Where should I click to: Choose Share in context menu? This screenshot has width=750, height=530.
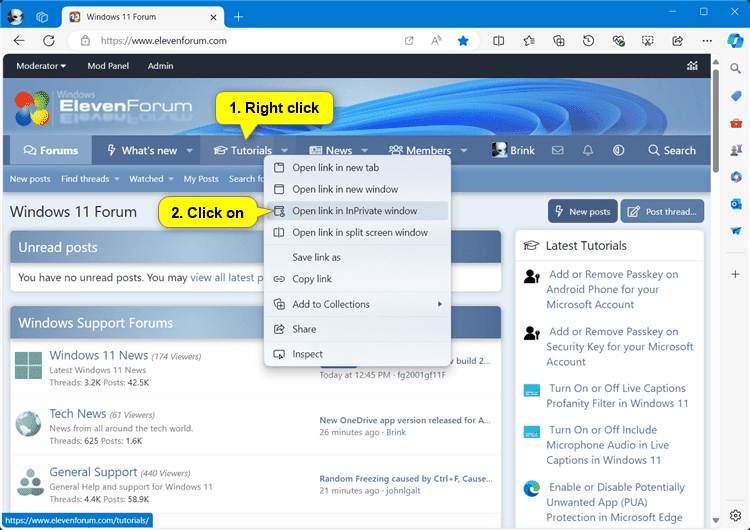357,329
